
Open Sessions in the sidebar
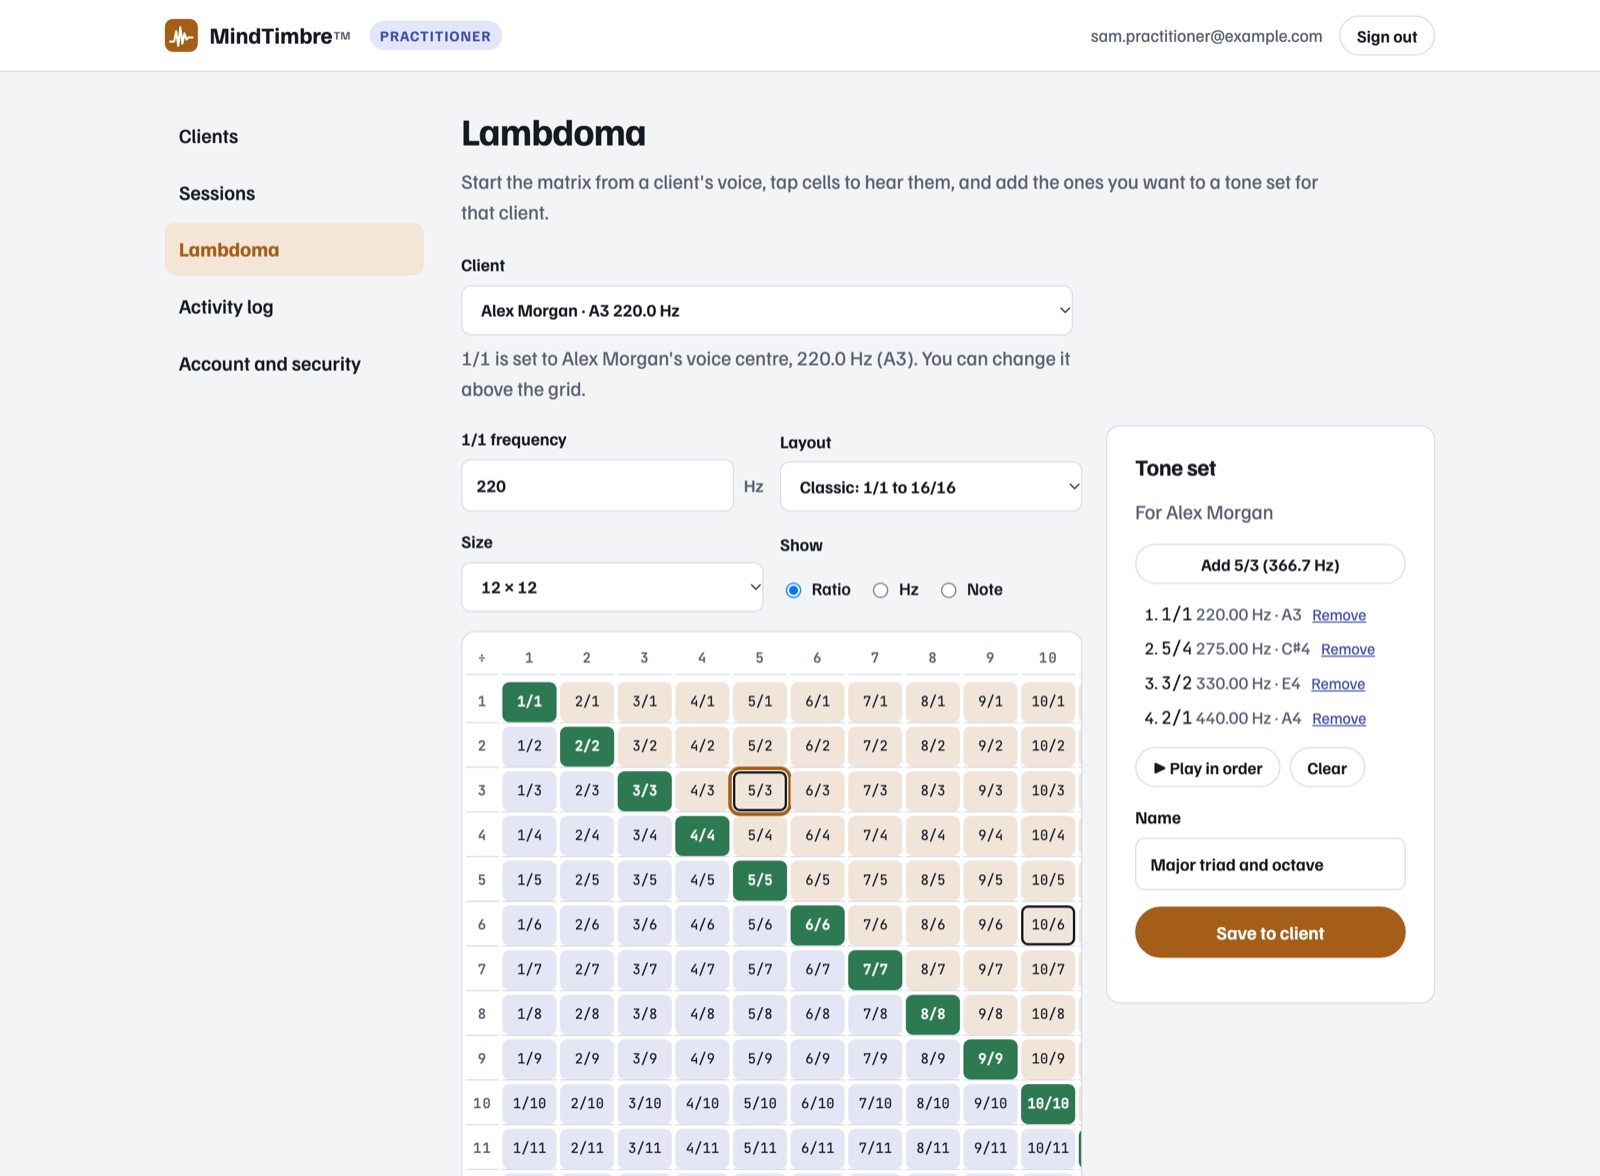tap(294, 193)
